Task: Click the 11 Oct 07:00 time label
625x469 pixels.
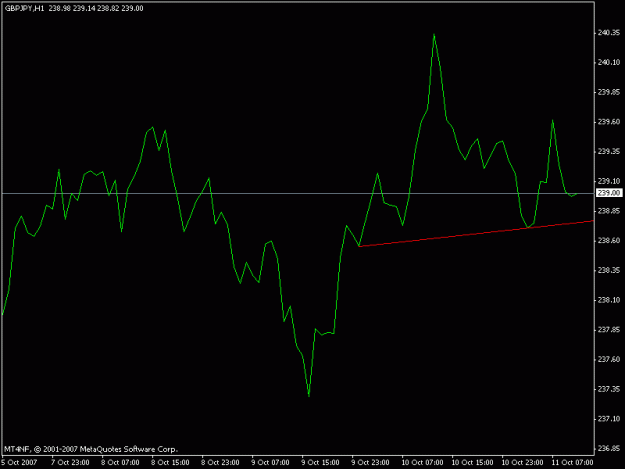Action: click(x=572, y=462)
